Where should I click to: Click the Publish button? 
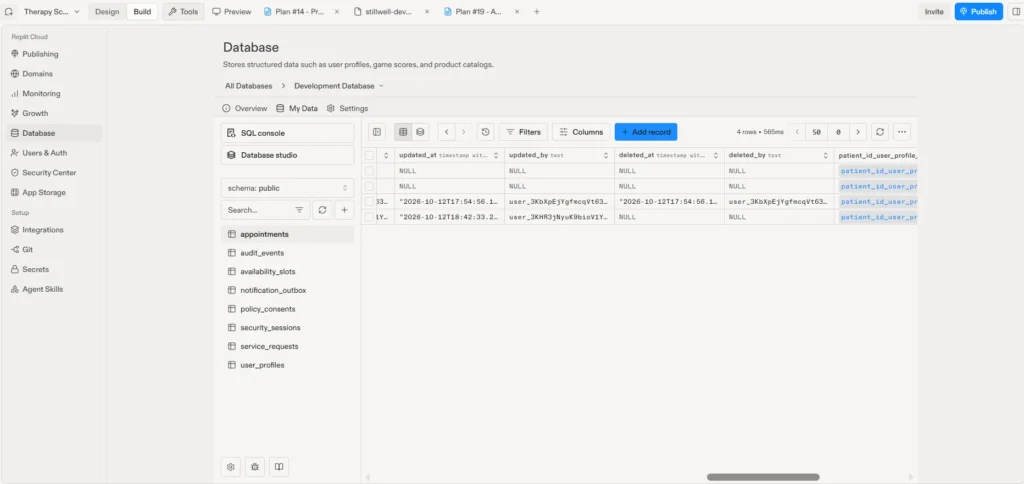point(978,12)
